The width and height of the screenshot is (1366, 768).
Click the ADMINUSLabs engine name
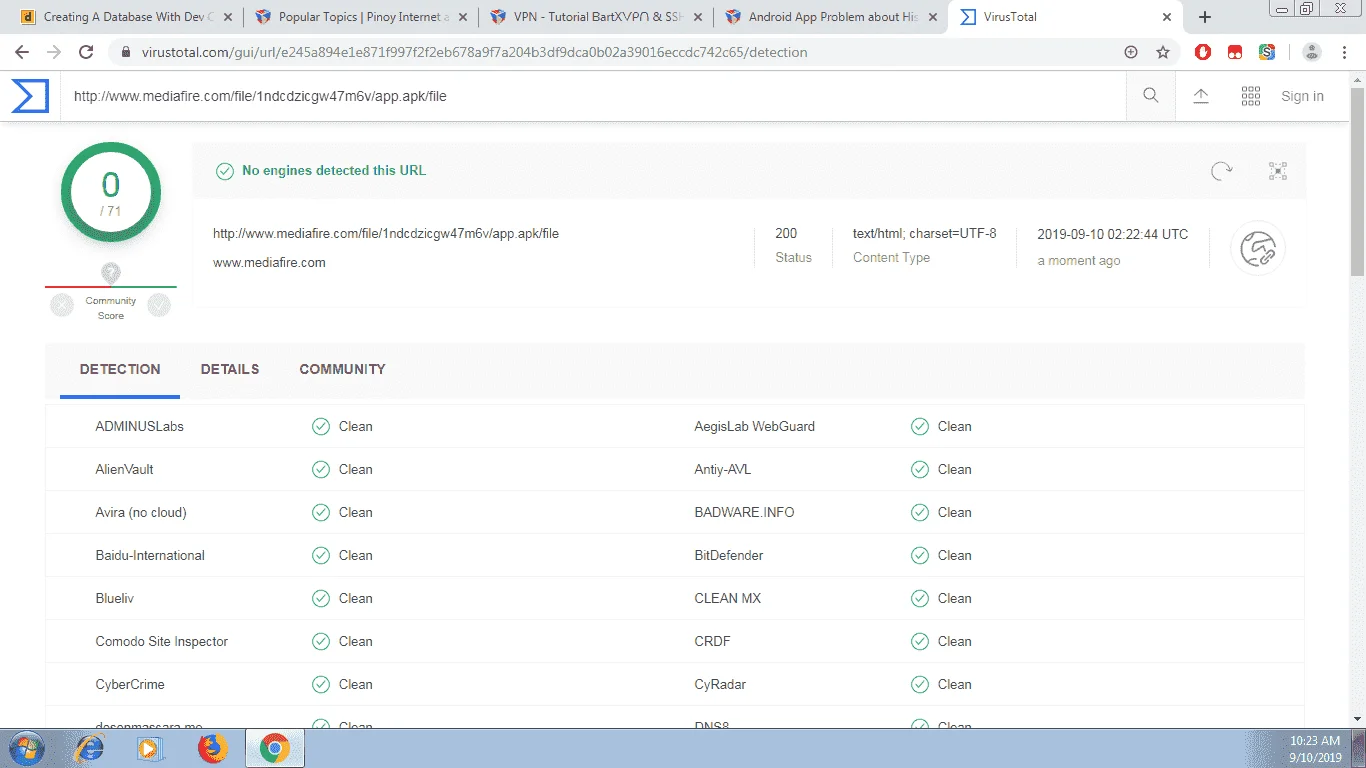point(140,427)
